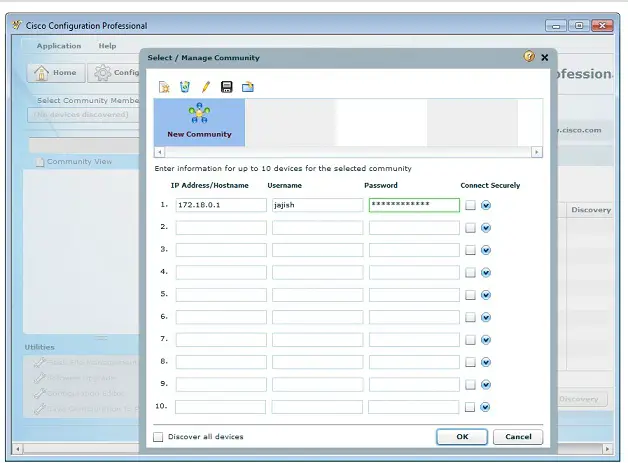Image resolution: width=628 pixels, height=463 pixels.
Task: Check Connect Securely for row 8
Action: click(471, 362)
